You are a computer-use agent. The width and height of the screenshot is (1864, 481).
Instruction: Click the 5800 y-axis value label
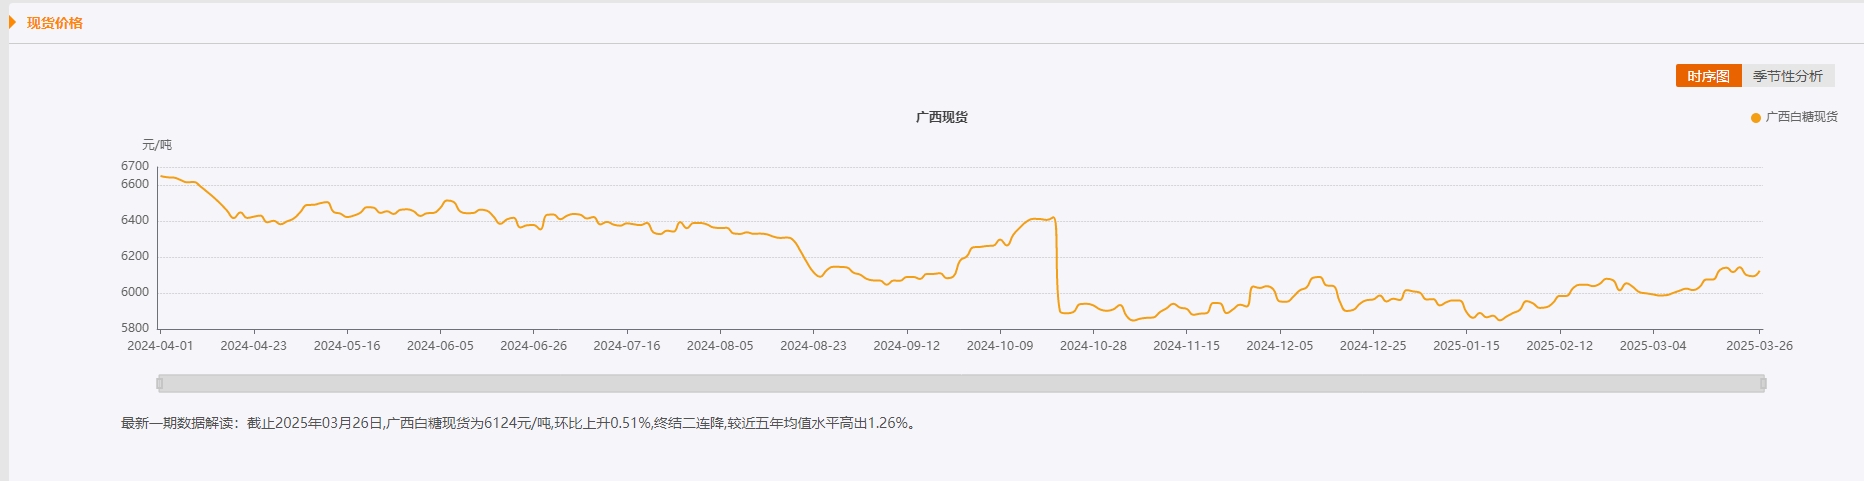point(135,328)
